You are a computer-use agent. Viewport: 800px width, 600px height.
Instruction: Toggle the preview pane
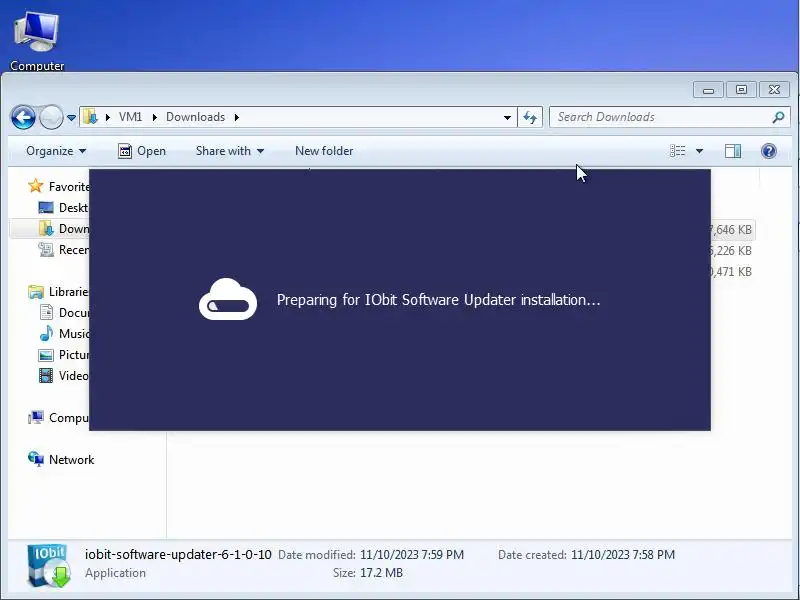click(733, 151)
